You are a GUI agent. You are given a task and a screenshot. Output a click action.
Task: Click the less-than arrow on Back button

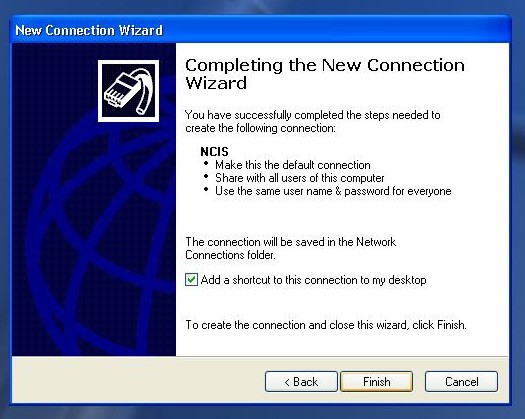click(287, 382)
